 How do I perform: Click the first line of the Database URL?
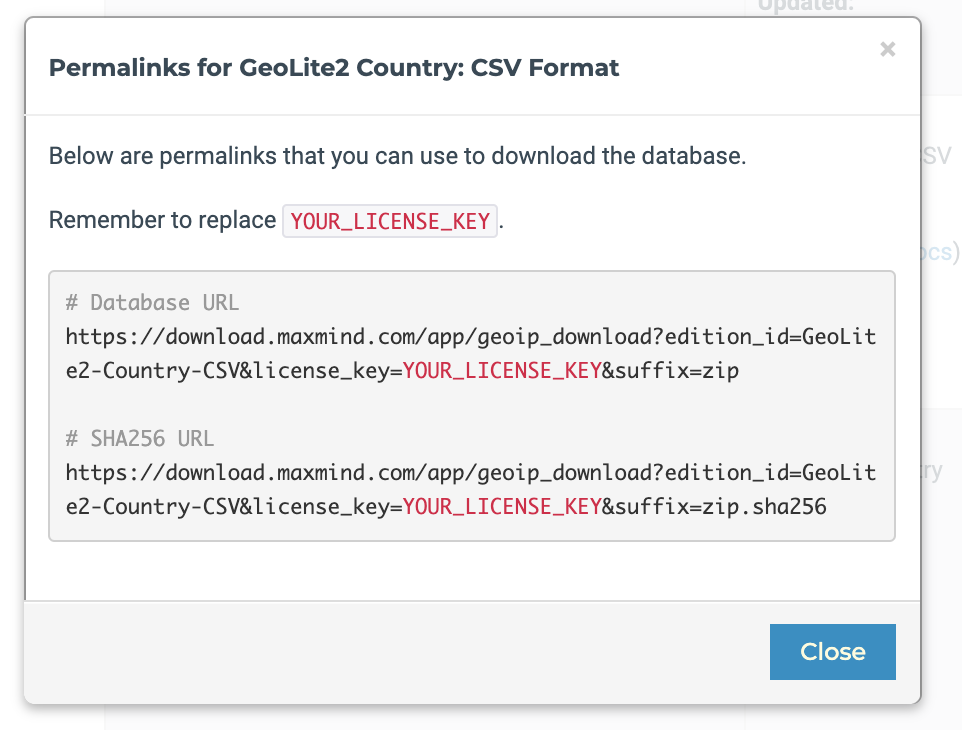(x=470, y=337)
